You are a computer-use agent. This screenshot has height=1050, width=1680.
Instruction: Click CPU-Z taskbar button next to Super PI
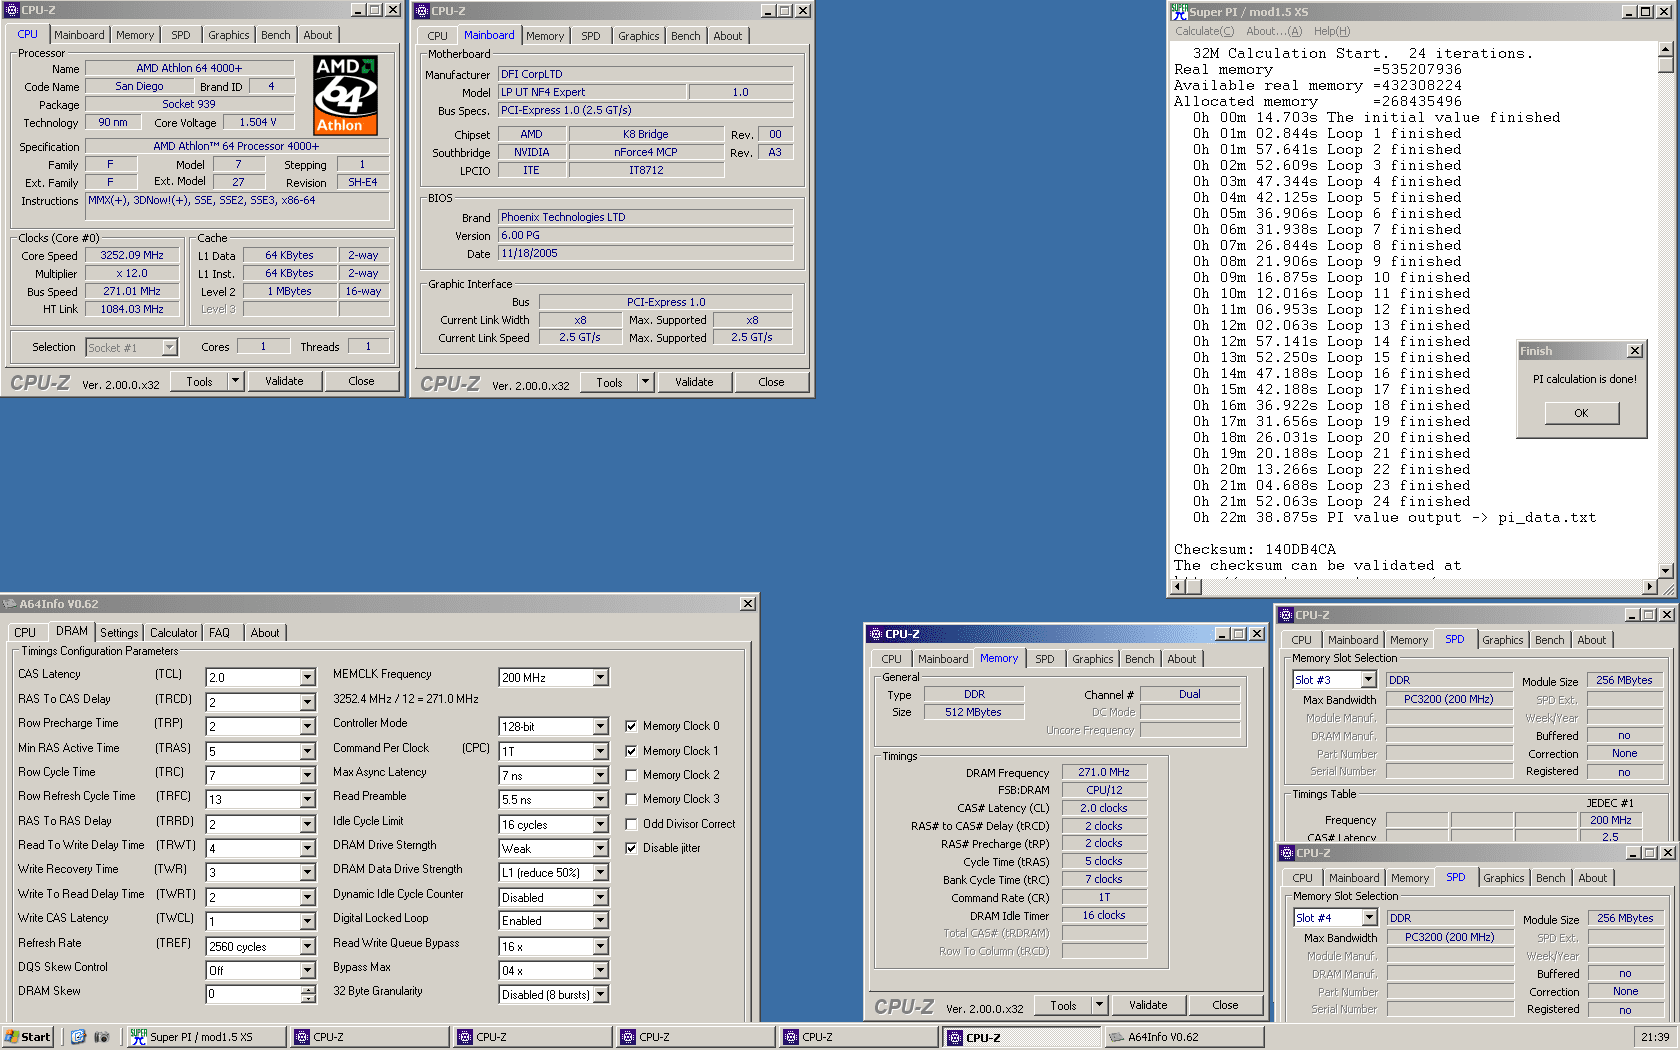(369, 1037)
